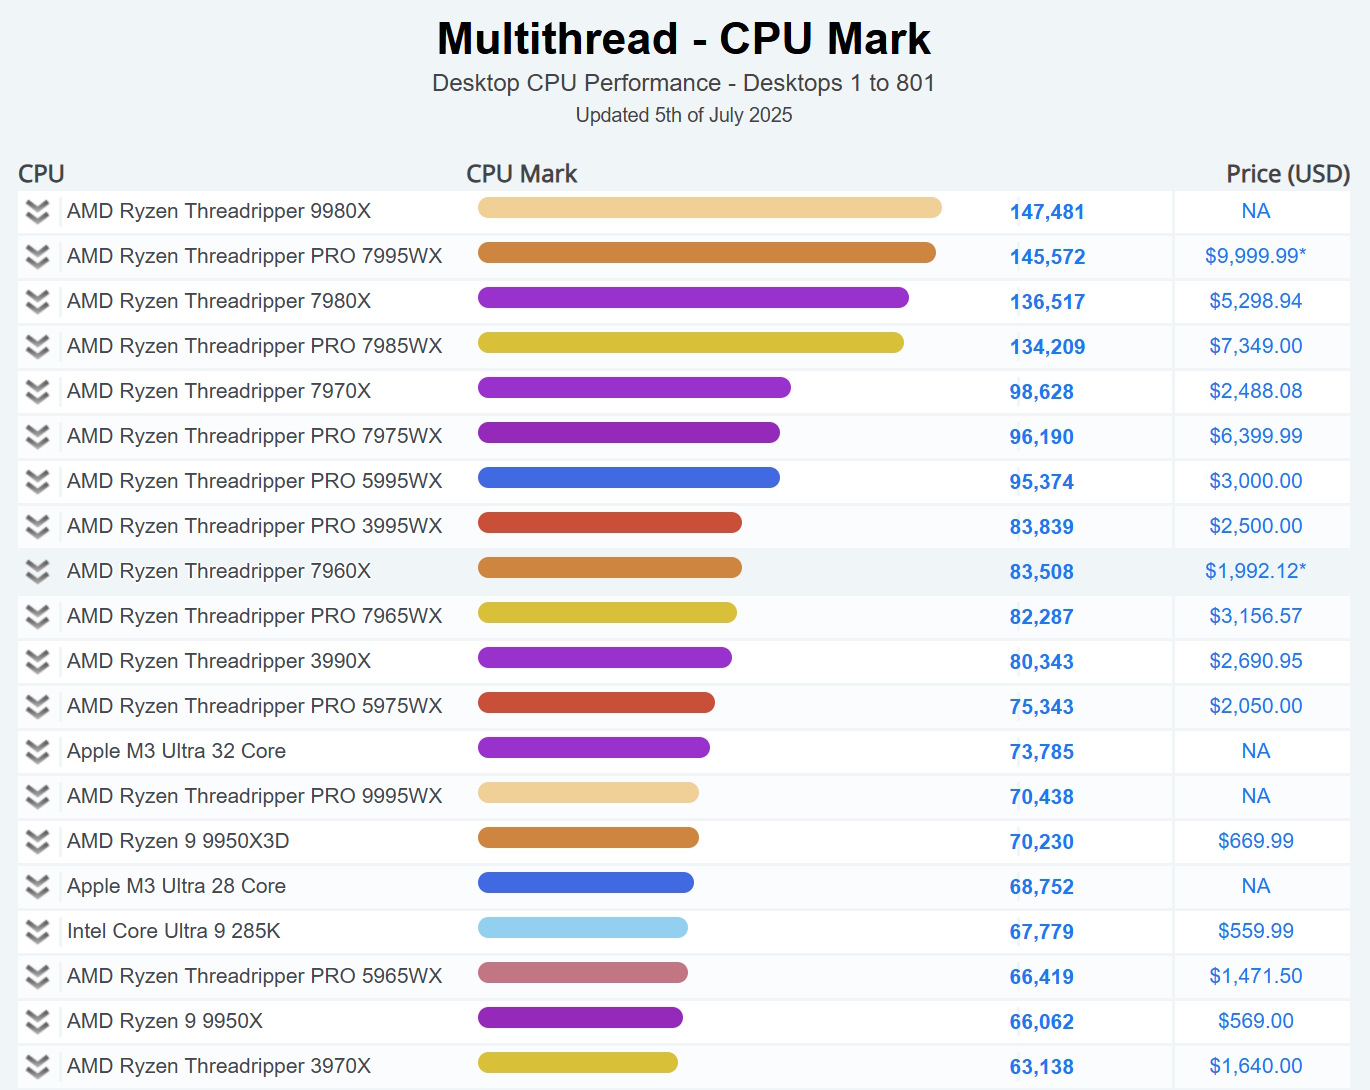Expand the Intel Core Ultra 9 285K chevron

[37, 932]
